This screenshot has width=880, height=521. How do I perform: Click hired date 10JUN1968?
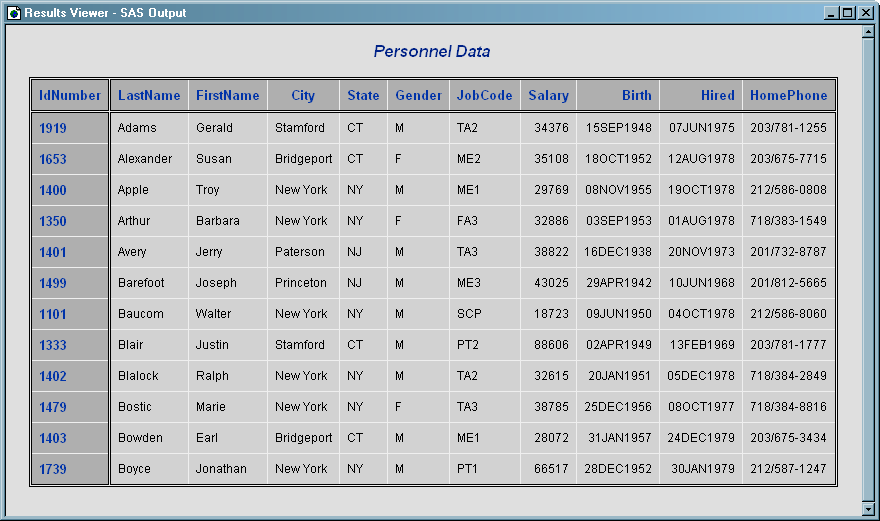(x=702, y=283)
